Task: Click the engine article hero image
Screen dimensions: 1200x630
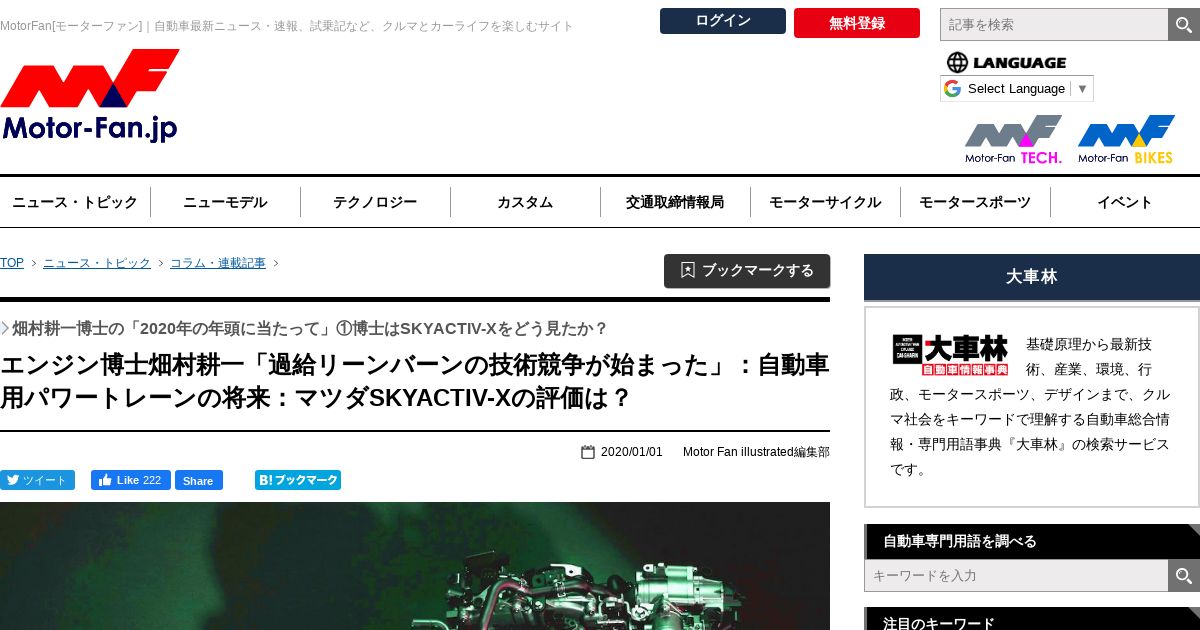Action: point(415,566)
